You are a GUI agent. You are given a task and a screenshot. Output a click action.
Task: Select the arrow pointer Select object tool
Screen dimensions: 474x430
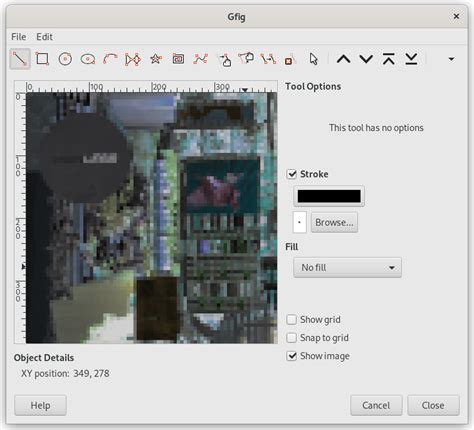313,59
